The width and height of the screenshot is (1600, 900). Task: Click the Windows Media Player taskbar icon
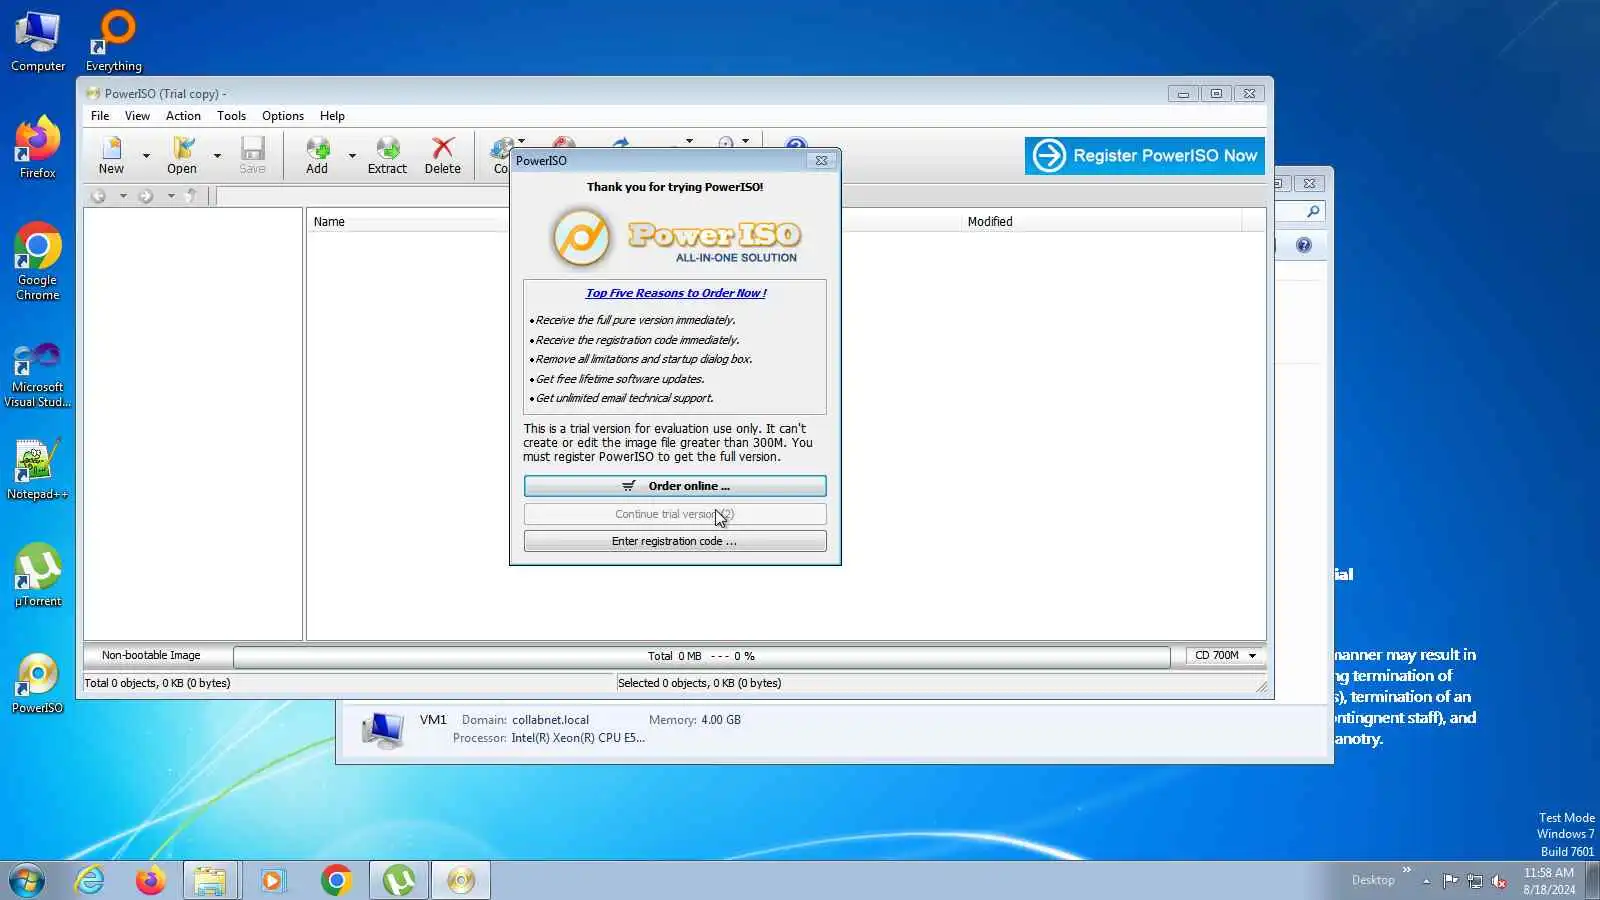point(272,881)
